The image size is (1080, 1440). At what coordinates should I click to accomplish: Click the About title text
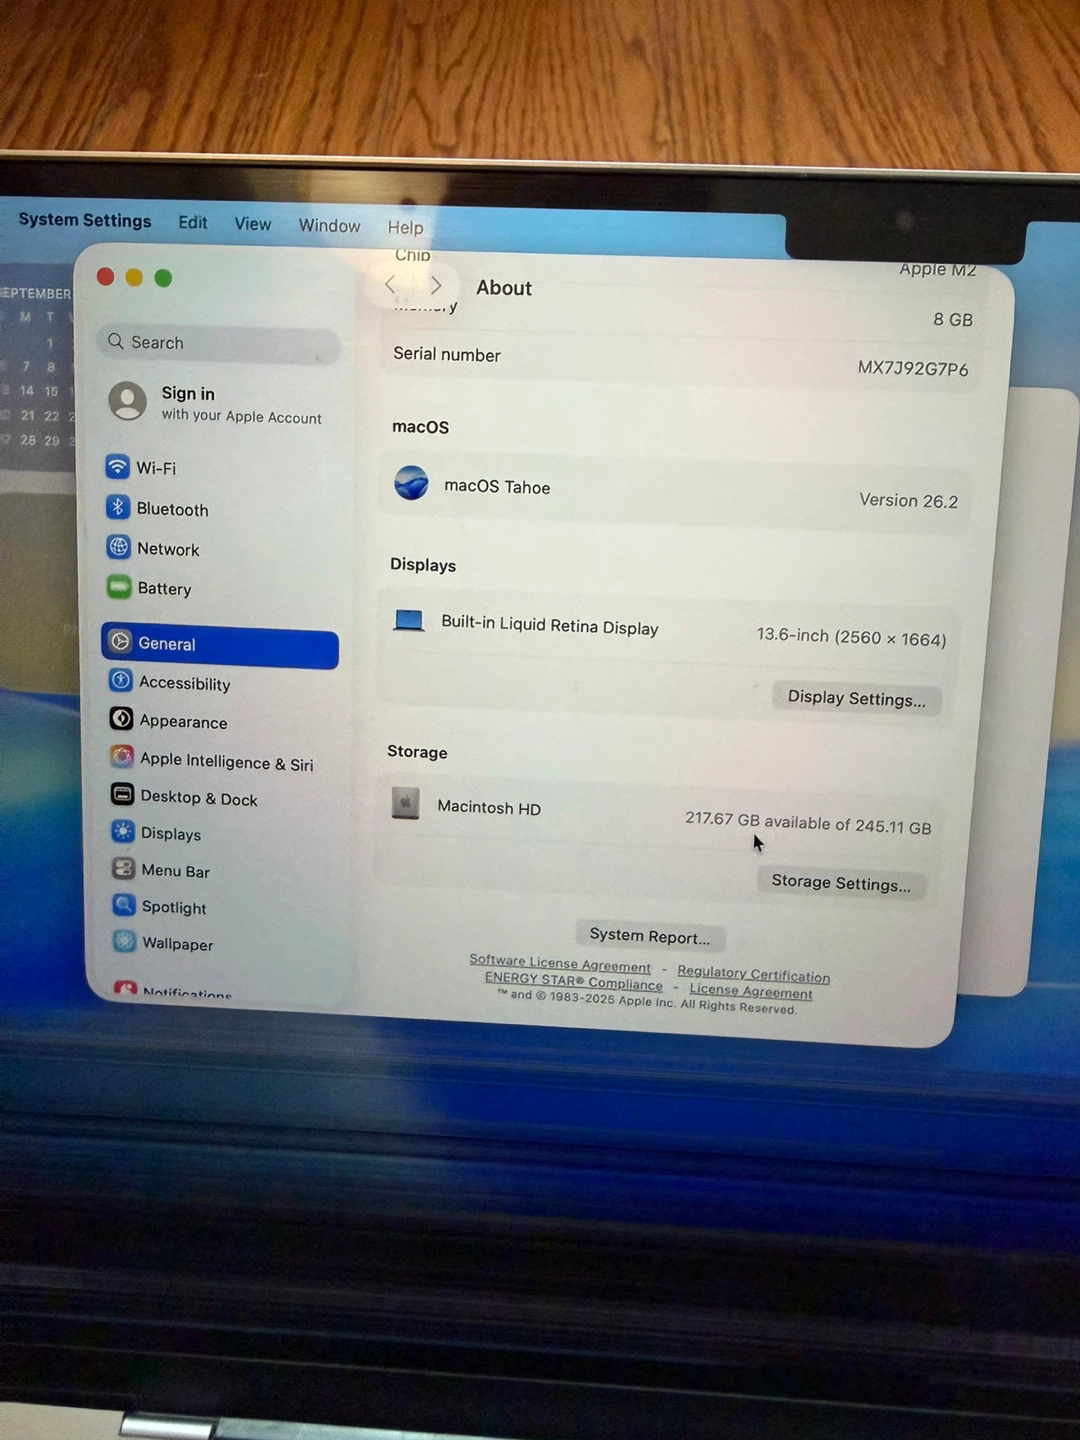click(504, 288)
